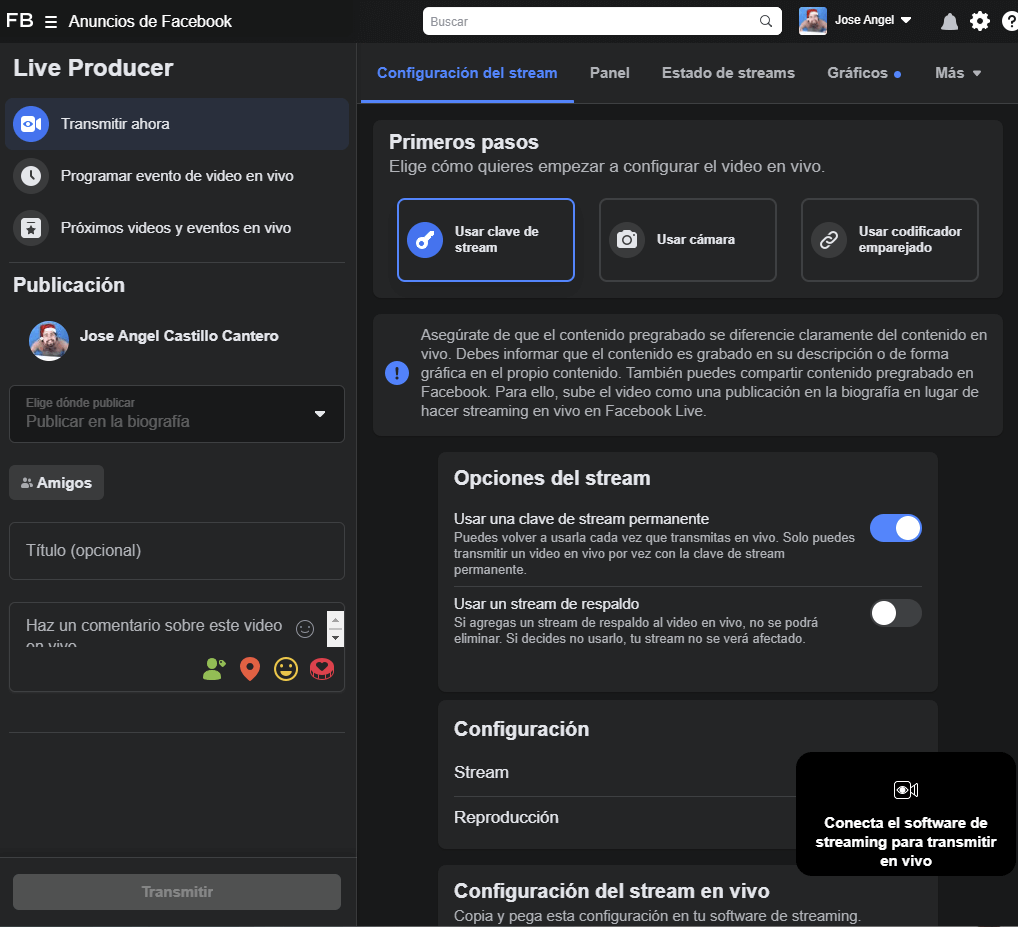Switch to the Estado de streams tab
Screen dimensions: 1018x927
[x=728, y=73]
